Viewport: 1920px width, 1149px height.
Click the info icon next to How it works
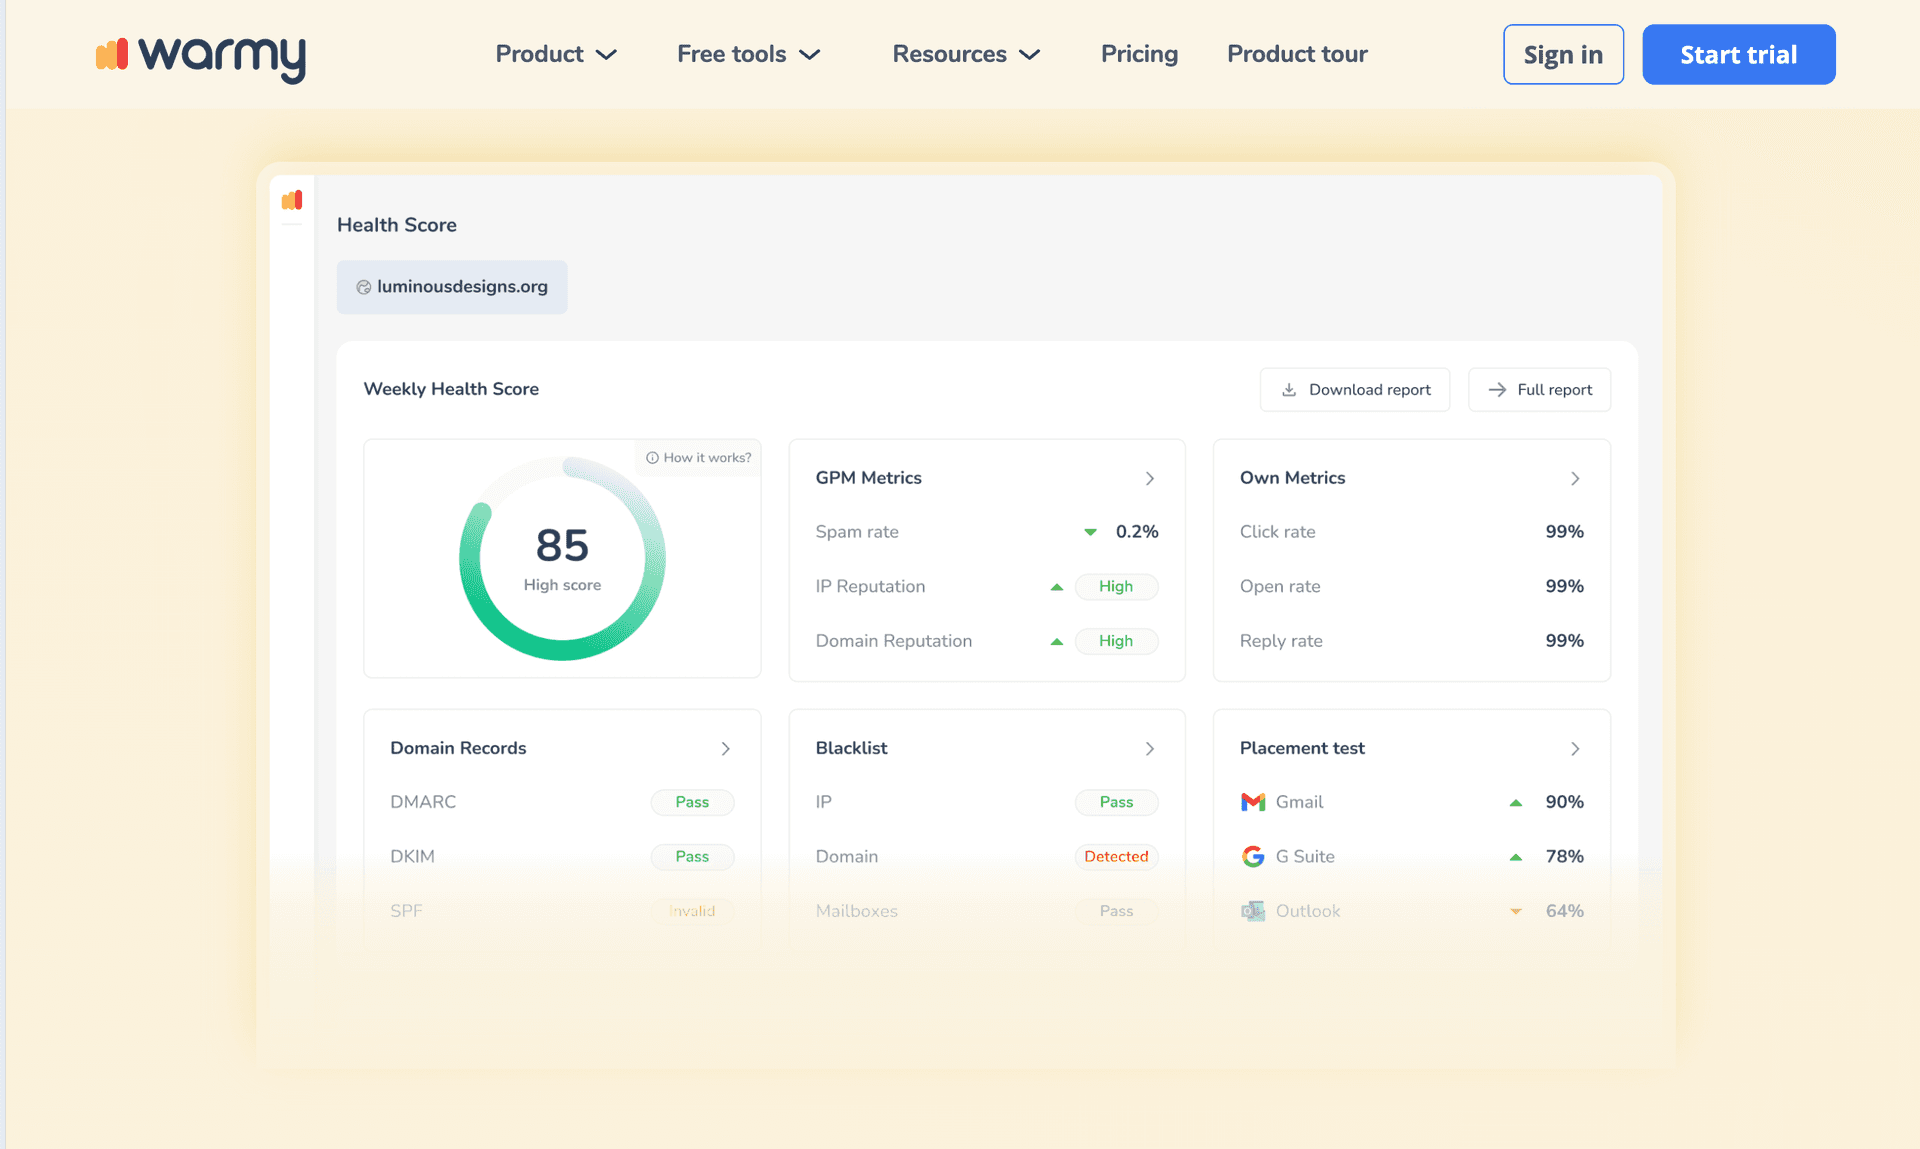click(652, 458)
